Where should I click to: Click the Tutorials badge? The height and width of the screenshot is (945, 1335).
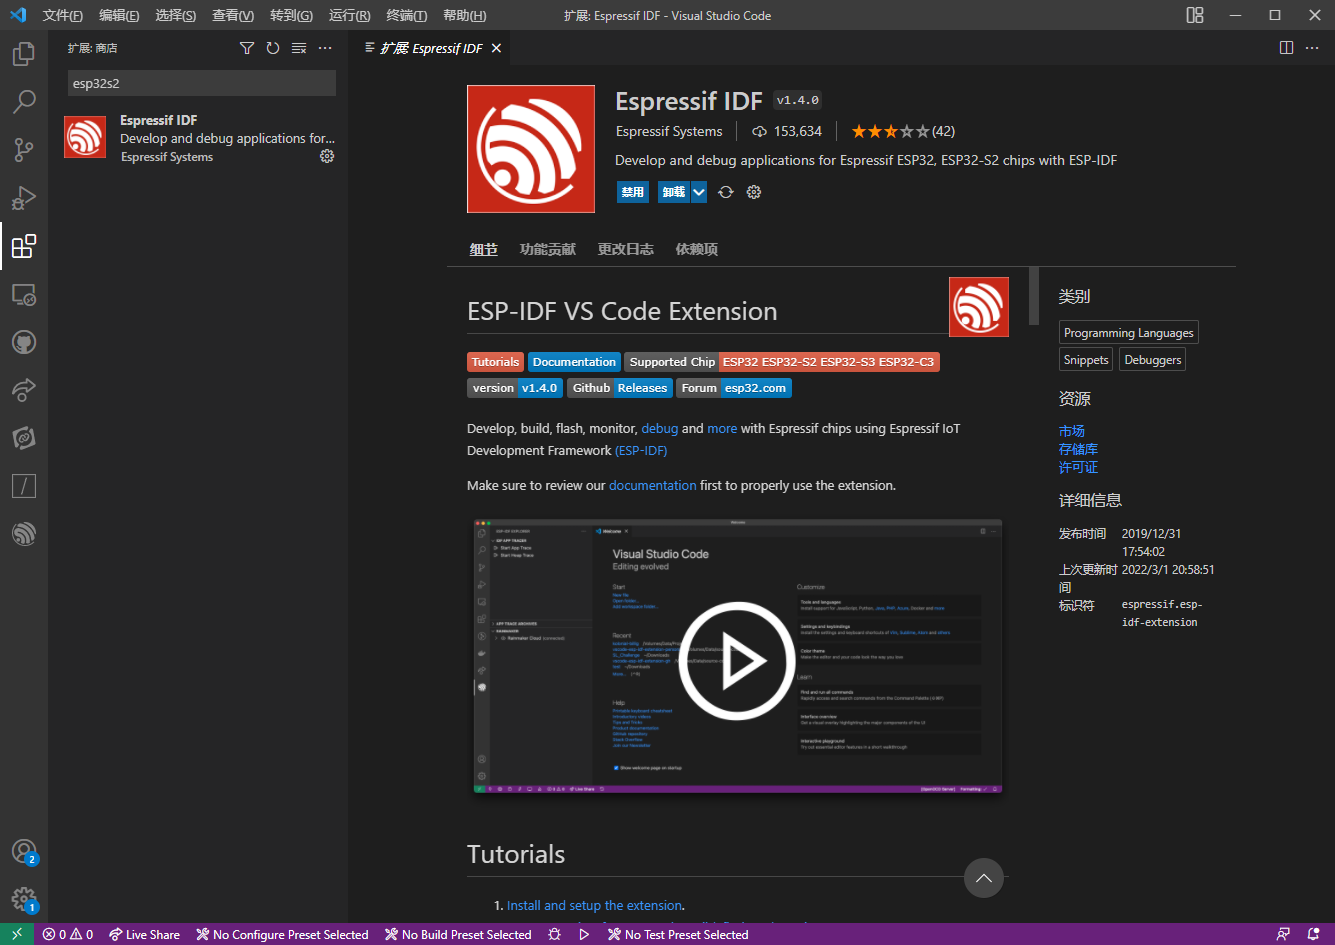click(496, 362)
